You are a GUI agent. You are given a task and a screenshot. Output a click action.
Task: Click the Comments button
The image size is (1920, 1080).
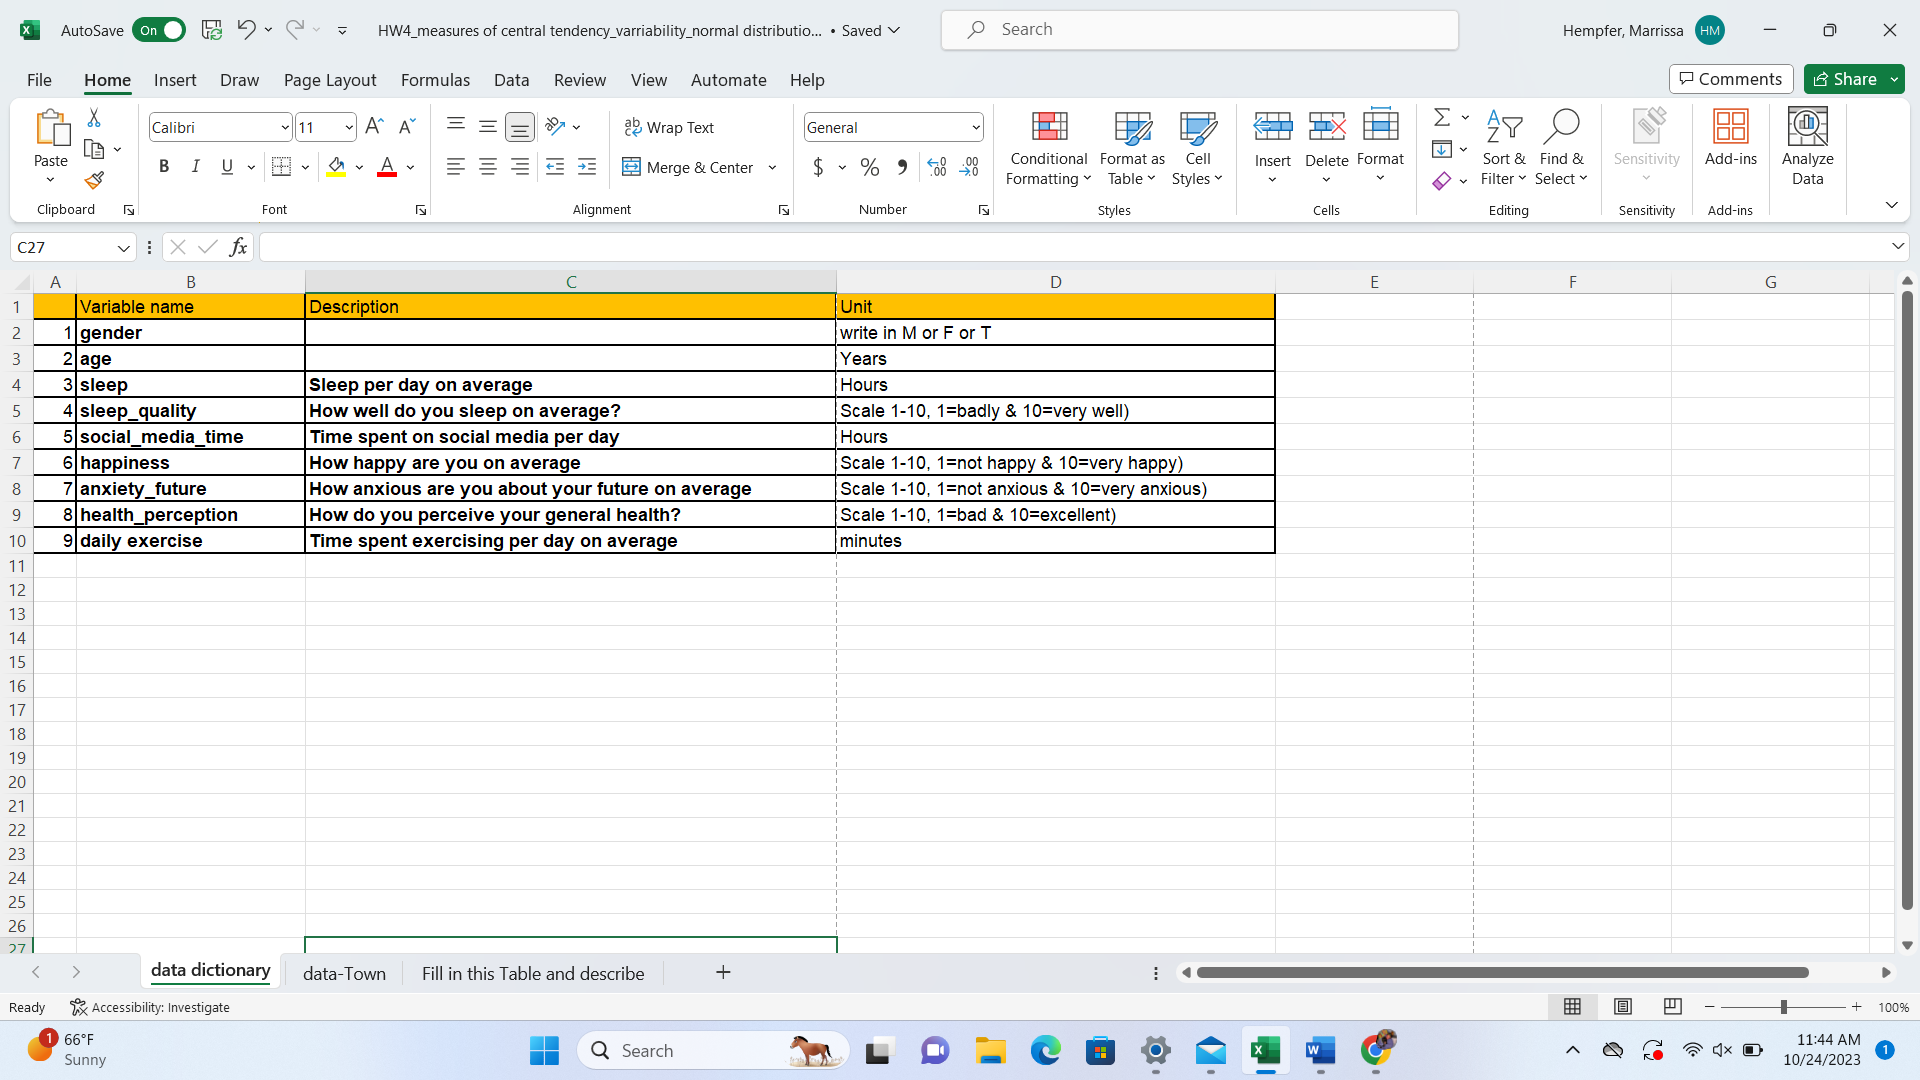(x=1730, y=79)
